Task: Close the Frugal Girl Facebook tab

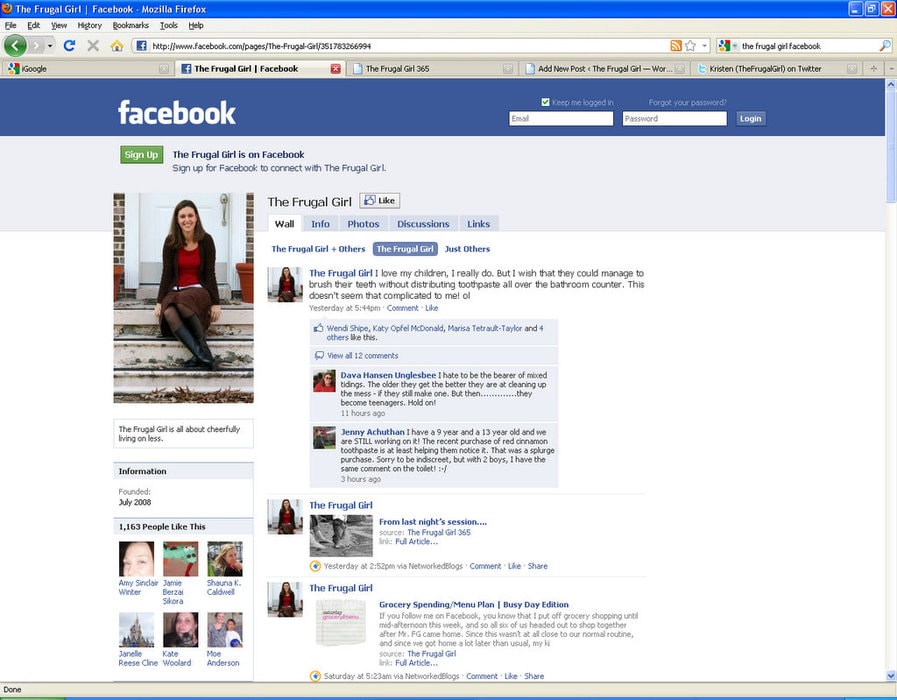Action: coord(335,69)
